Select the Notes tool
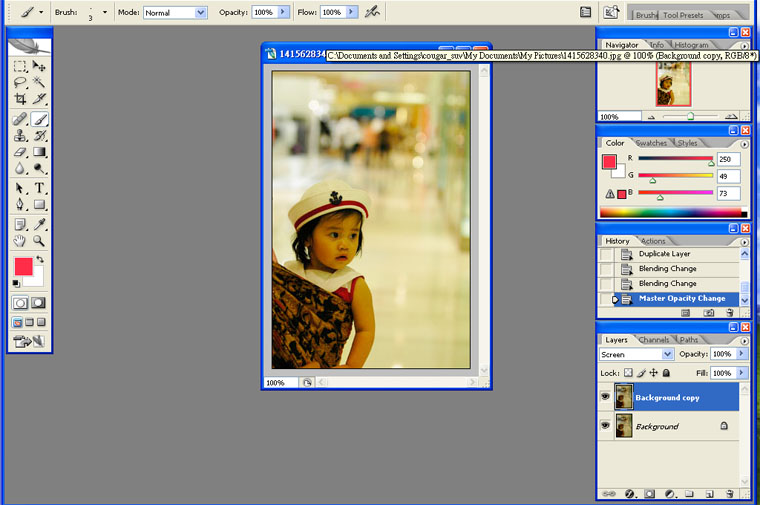This screenshot has width=760, height=505. coord(20,224)
